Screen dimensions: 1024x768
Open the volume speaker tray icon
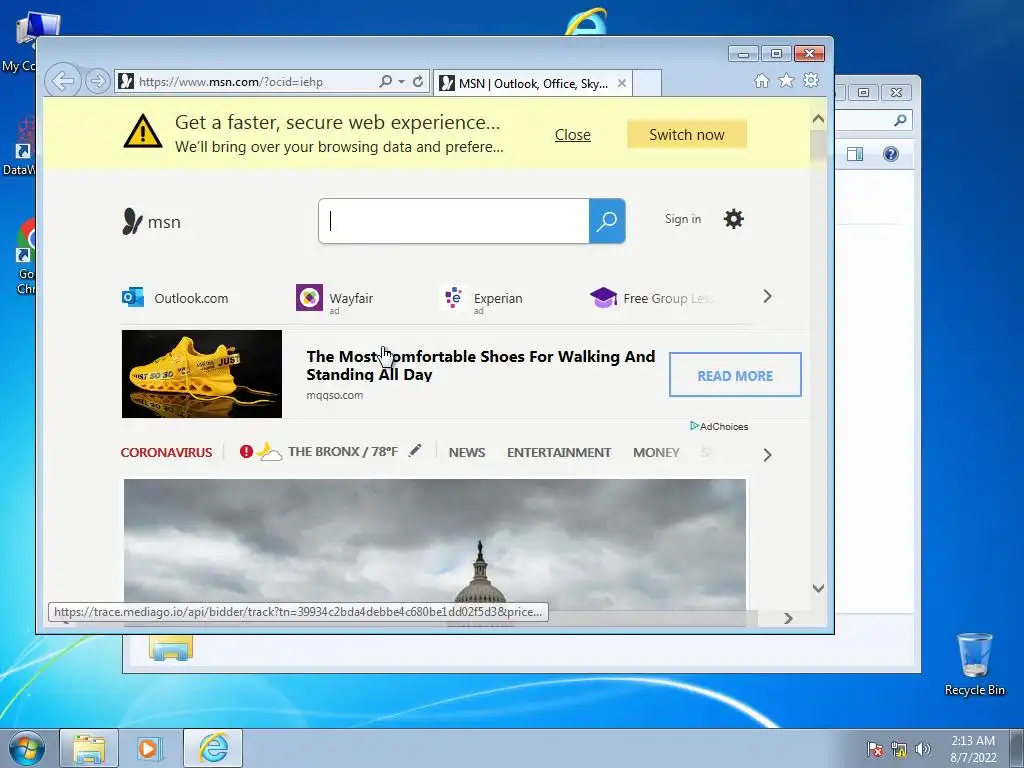click(x=923, y=749)
